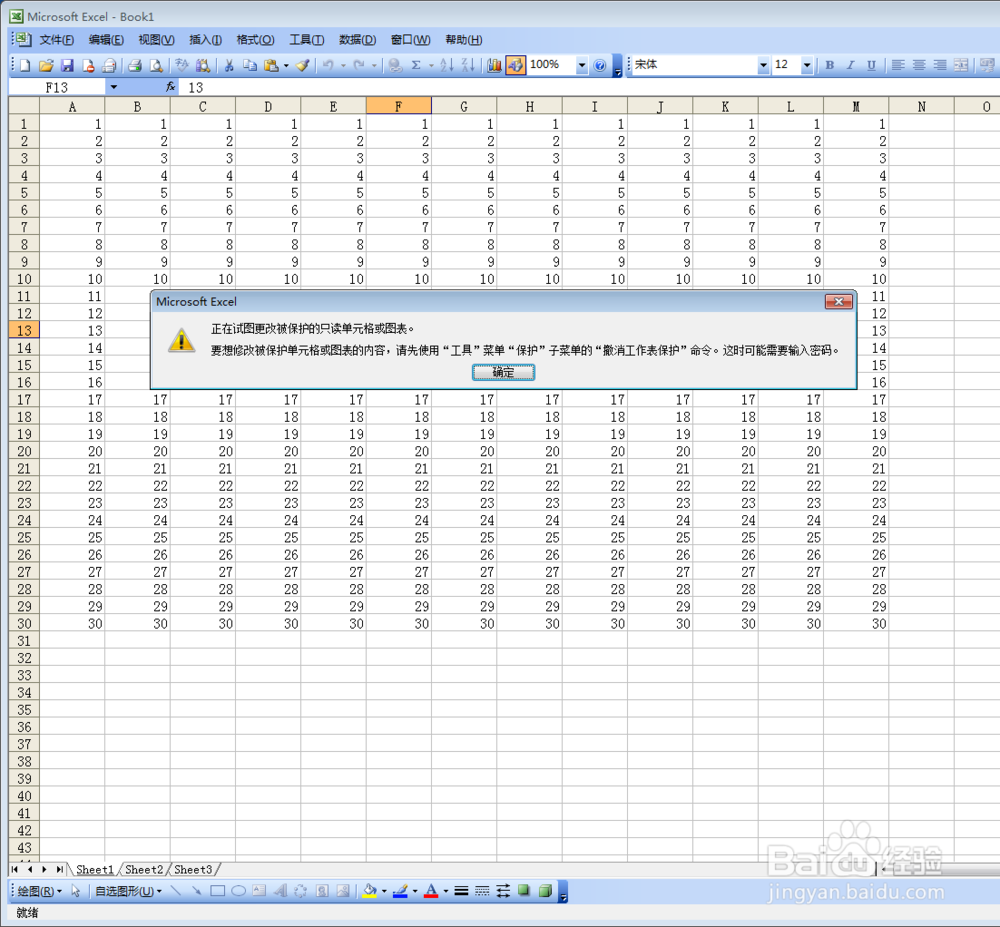The image size is (1000, 927).
Task: Click the Name Box showing F13
Action: pyautogui.click(x=57, y=87)
